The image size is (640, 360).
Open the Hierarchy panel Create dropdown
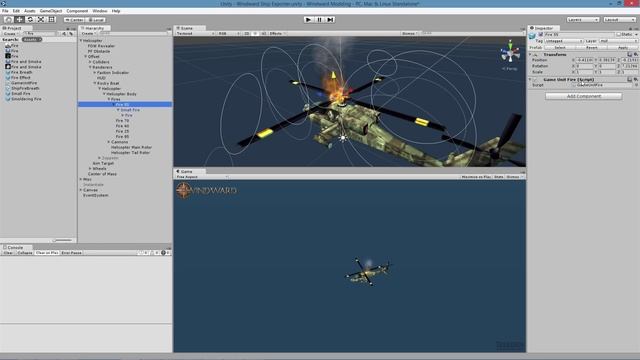click(x=89, y=33)
